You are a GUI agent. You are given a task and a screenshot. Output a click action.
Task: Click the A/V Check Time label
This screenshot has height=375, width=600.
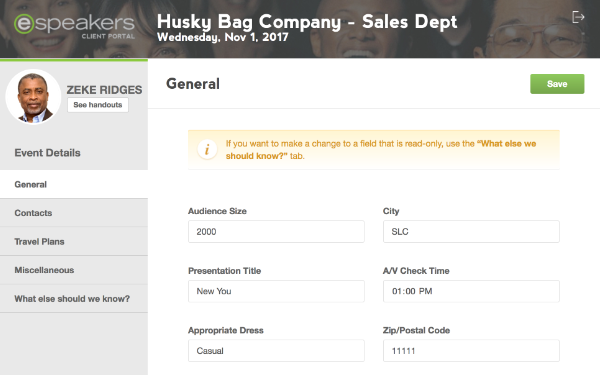pos(416,271)
